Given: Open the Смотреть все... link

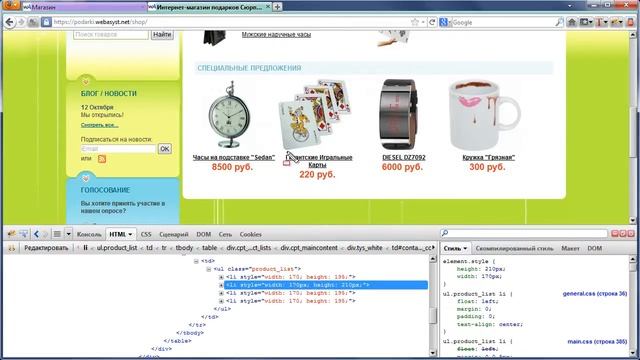Looking at the screenshot, I should point(100,125).
